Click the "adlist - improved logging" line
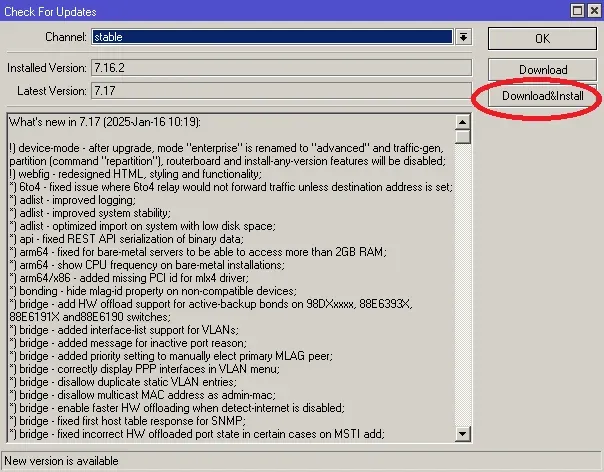 72,200
